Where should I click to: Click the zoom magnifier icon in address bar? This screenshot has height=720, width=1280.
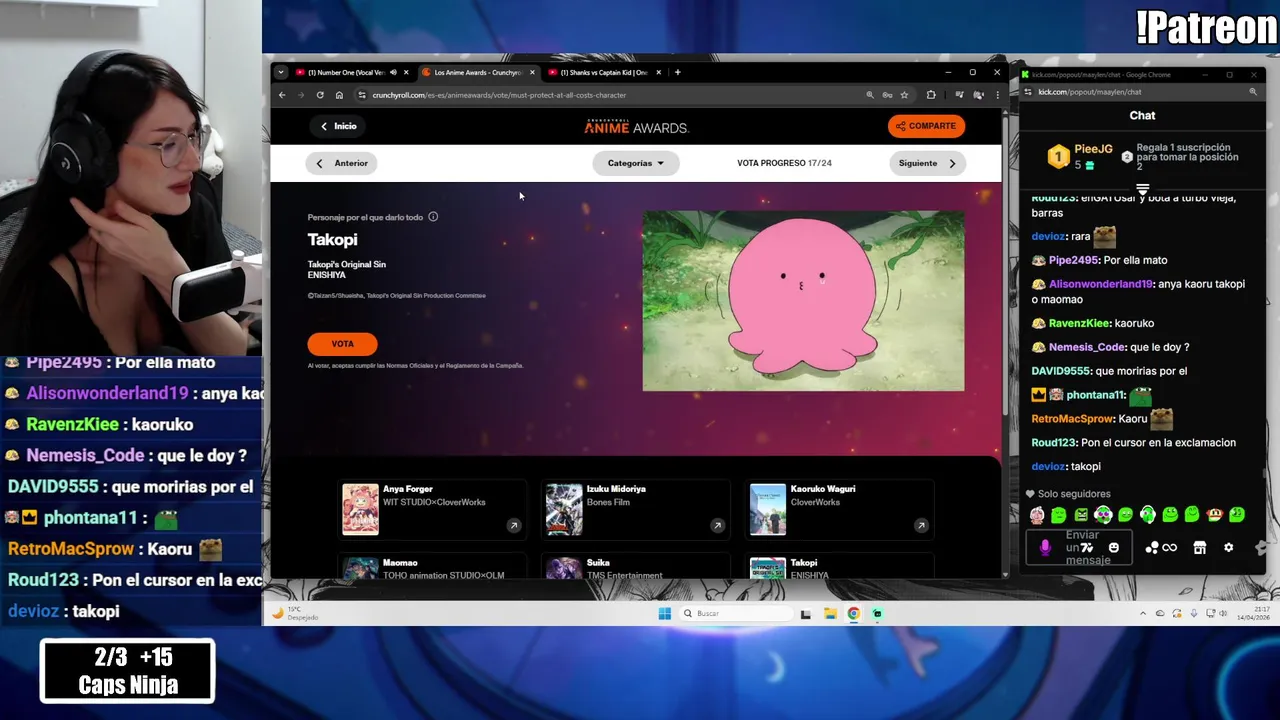(x=870, y=95)
